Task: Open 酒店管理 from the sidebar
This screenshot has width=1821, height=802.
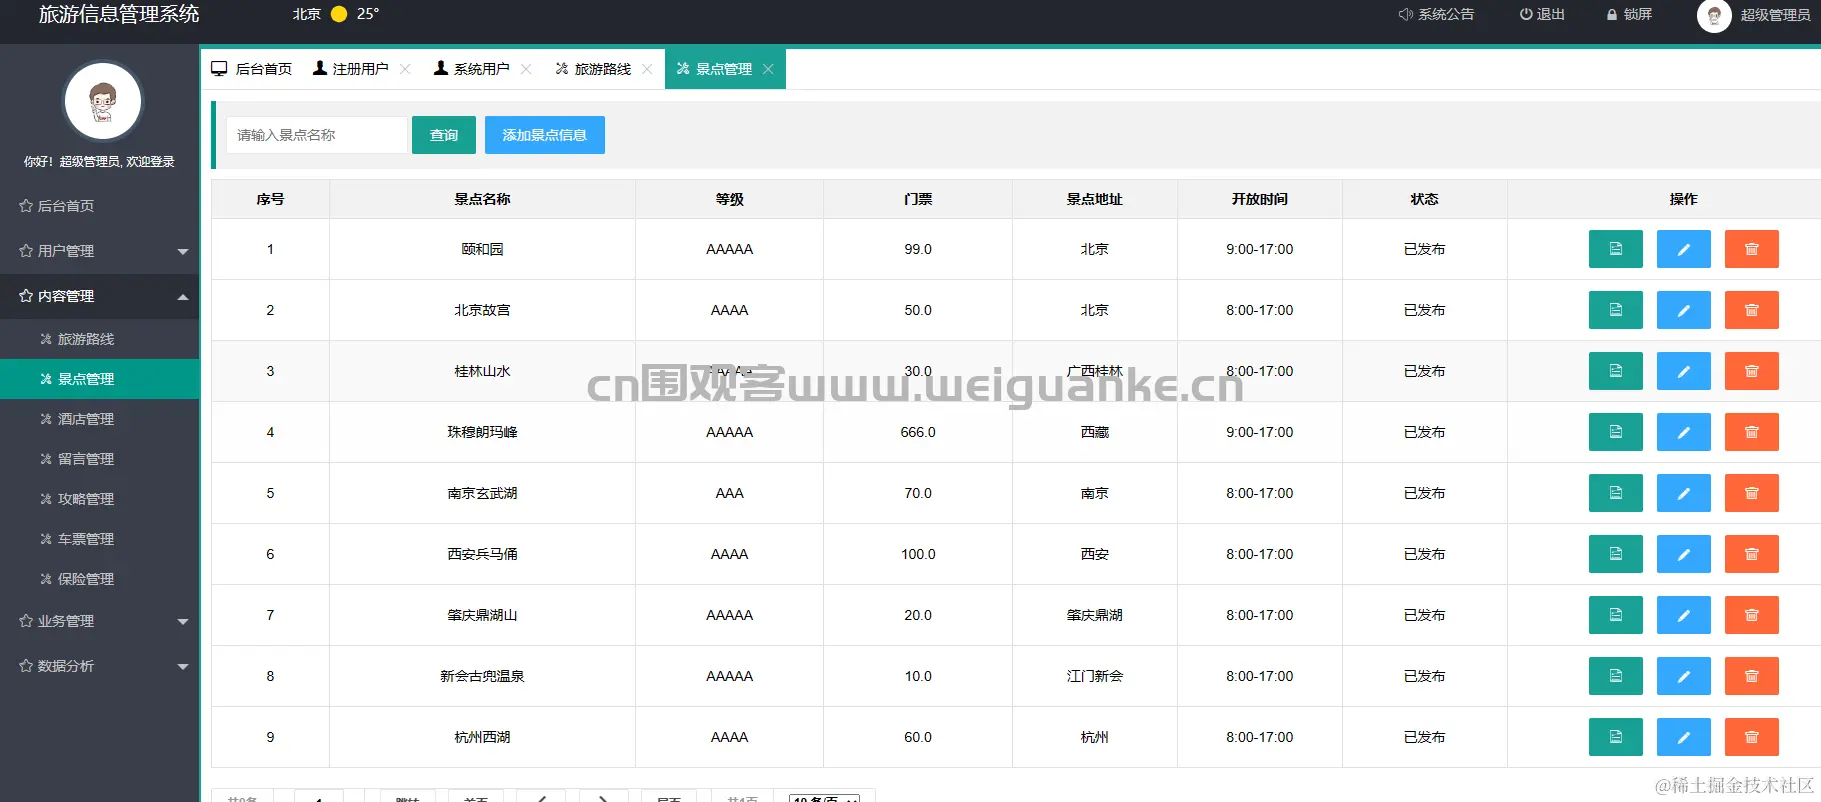Action: 100,419
